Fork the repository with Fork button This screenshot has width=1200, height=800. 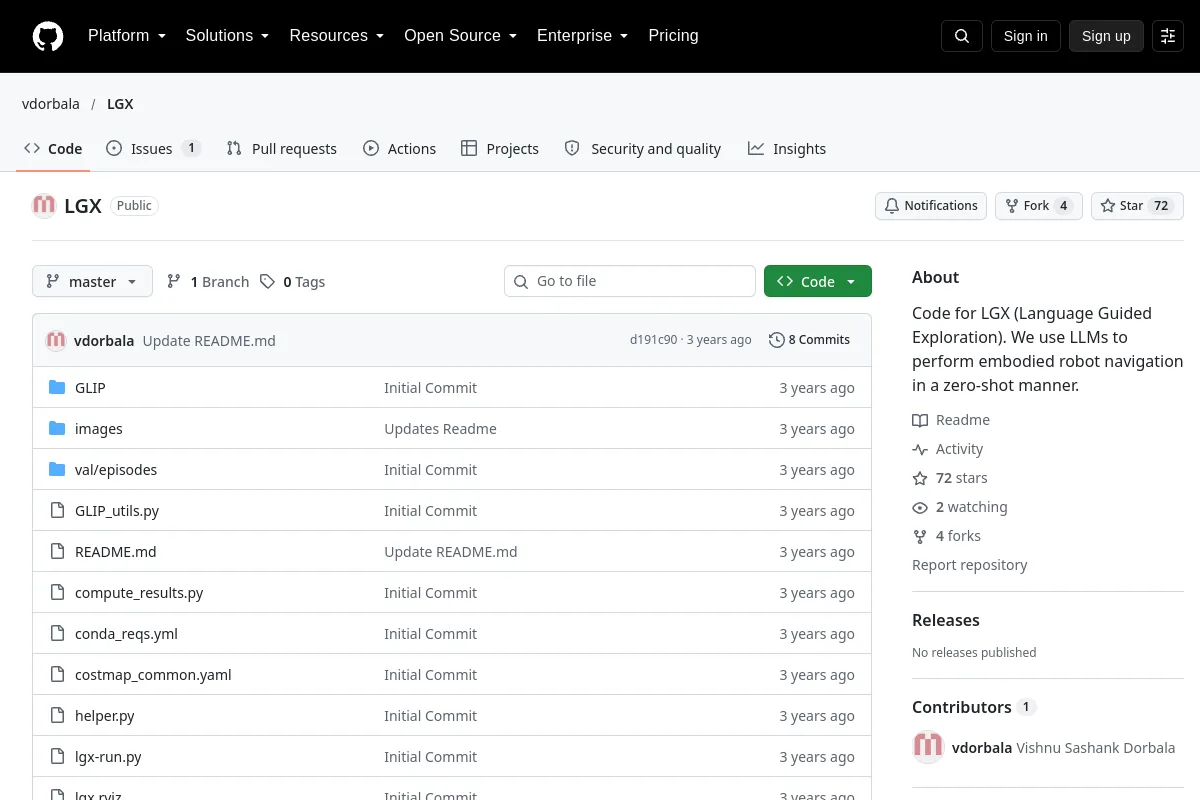(1038, 206)
